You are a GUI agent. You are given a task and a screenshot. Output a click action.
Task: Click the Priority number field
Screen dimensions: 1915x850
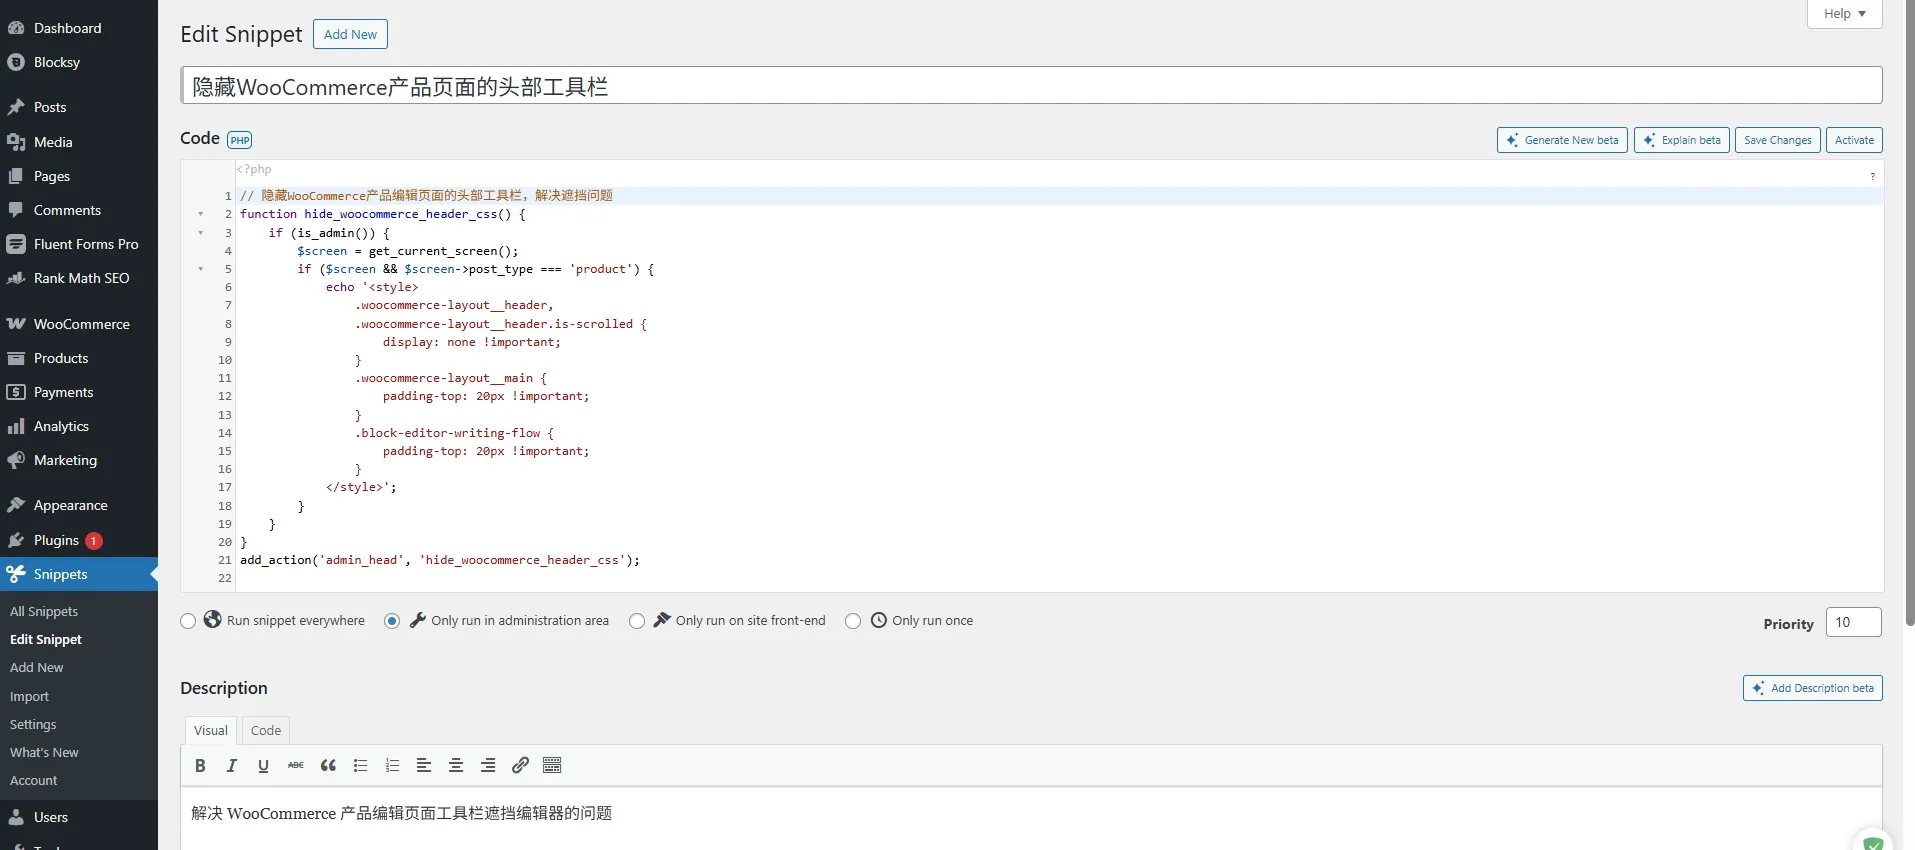click(x=1852, y=622)
